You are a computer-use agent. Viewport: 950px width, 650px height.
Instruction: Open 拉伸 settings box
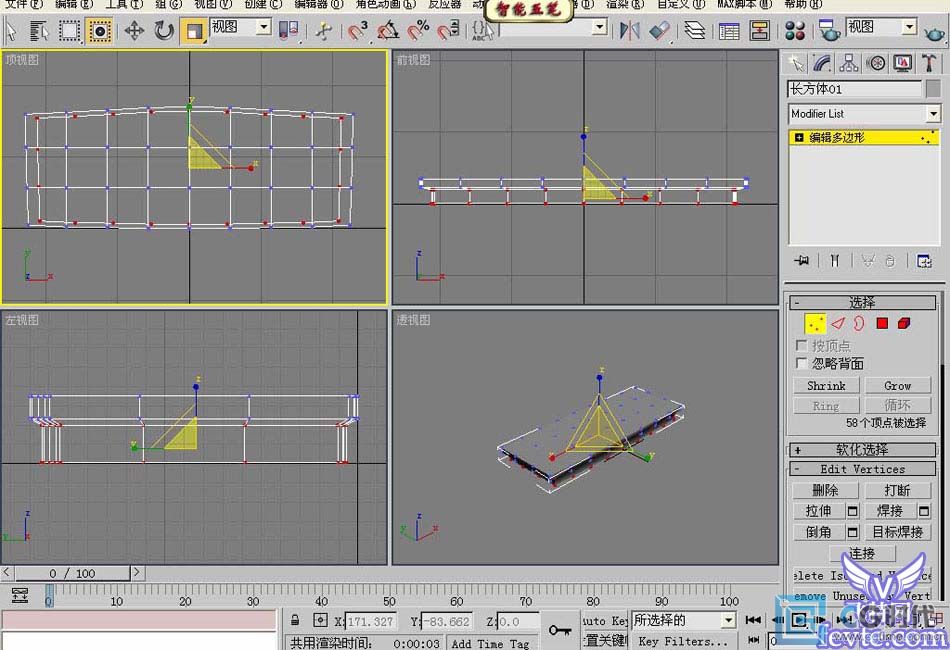(852, 511)
